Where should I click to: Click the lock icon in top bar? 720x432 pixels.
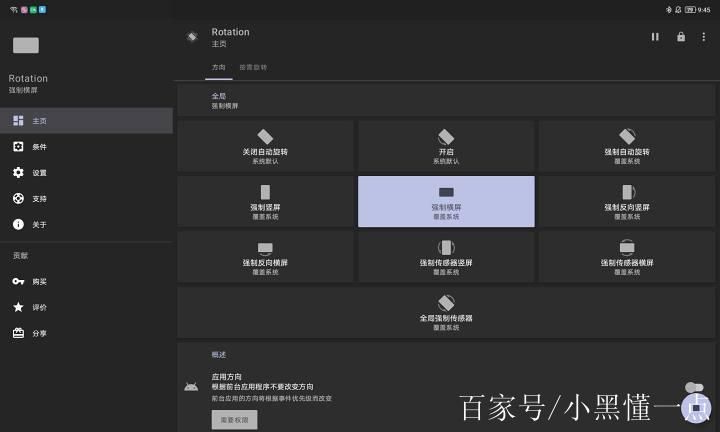(681, 37)
